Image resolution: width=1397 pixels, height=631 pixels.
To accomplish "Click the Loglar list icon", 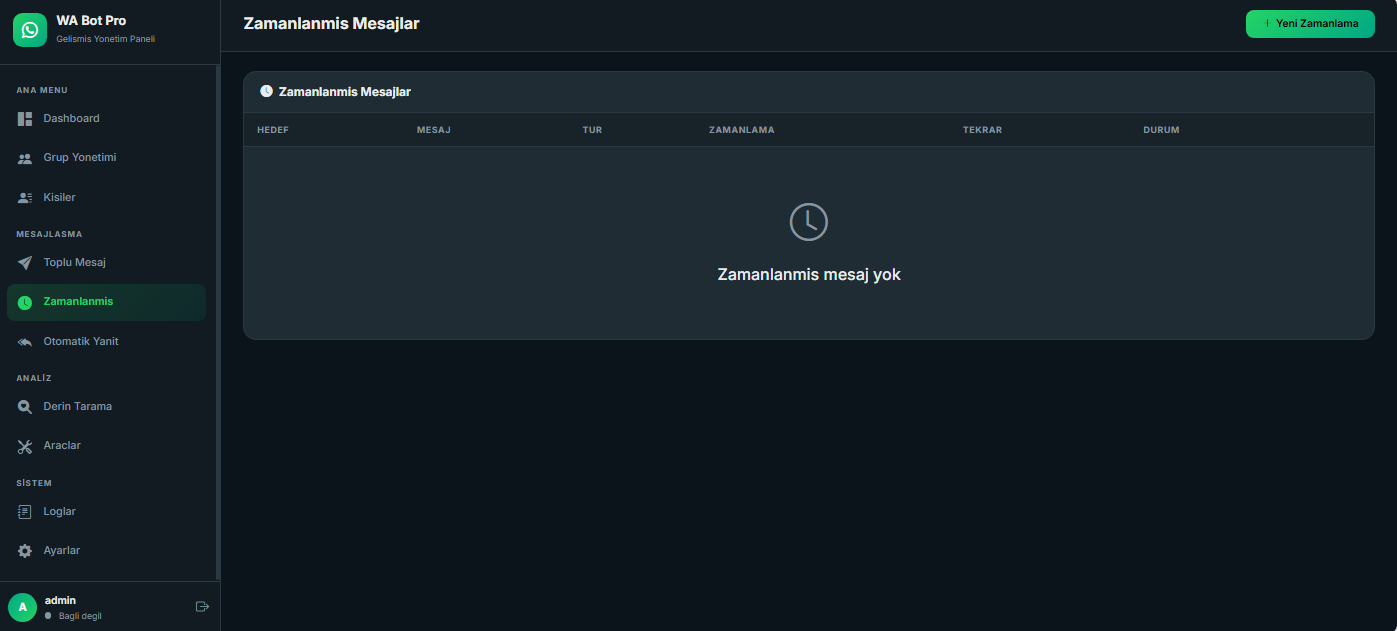I will click(x=25, y=512).
